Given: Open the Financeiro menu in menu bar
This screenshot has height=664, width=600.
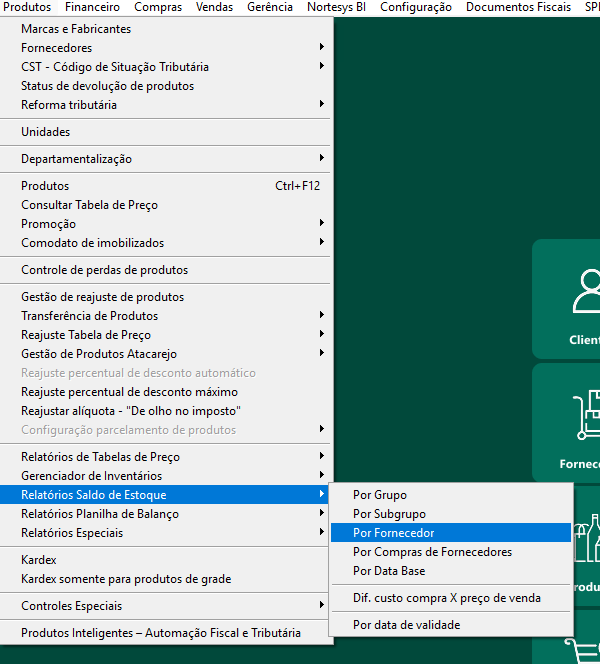Looking at the screenshot, I should (92, 7).
